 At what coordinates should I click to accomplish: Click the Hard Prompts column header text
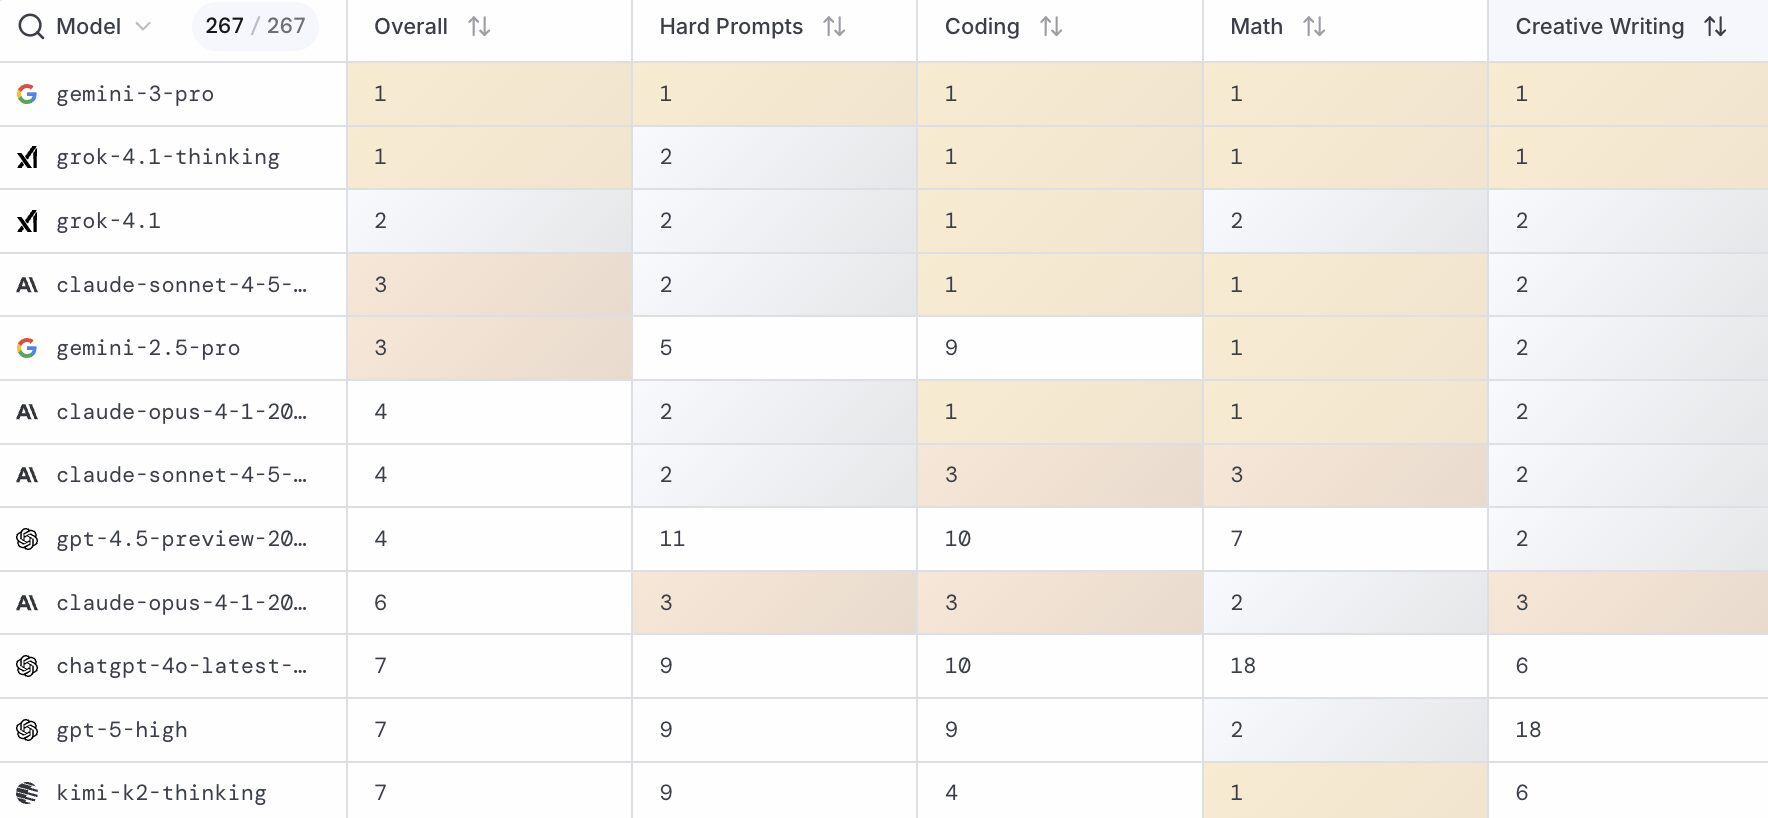tap(731, 27)
